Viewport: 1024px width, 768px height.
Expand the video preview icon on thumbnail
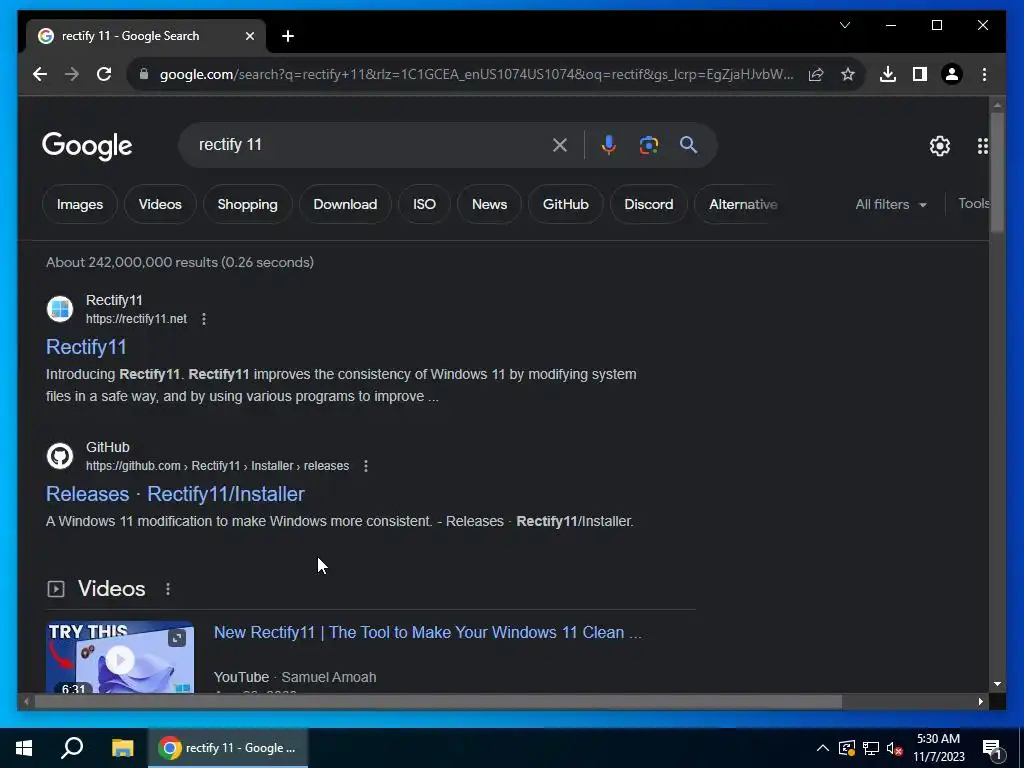pos(177,638)
